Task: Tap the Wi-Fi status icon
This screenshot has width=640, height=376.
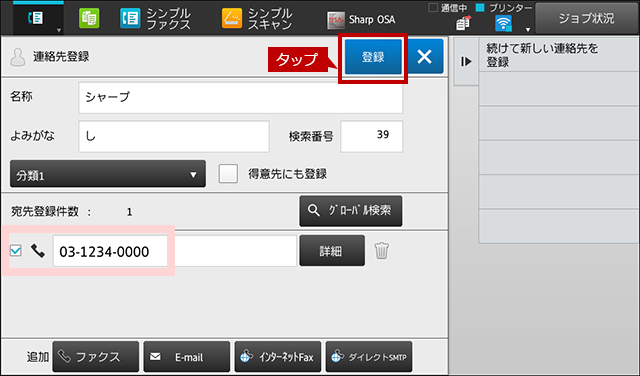Action: coord(504,24)
